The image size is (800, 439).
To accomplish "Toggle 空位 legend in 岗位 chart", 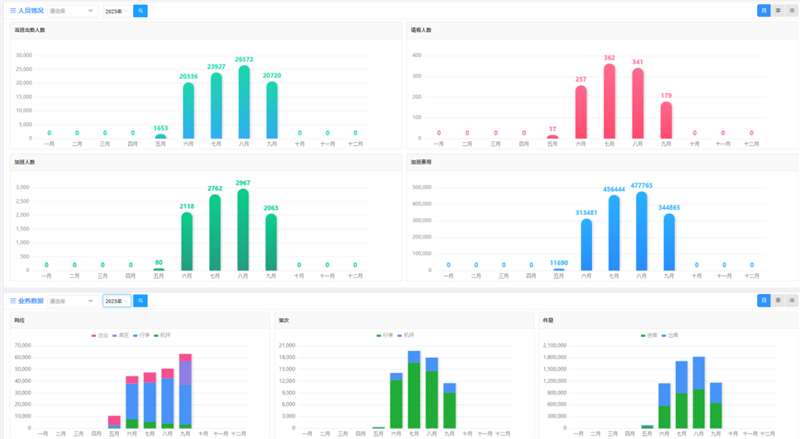I will pyautogui.click(x=99, y=334).
